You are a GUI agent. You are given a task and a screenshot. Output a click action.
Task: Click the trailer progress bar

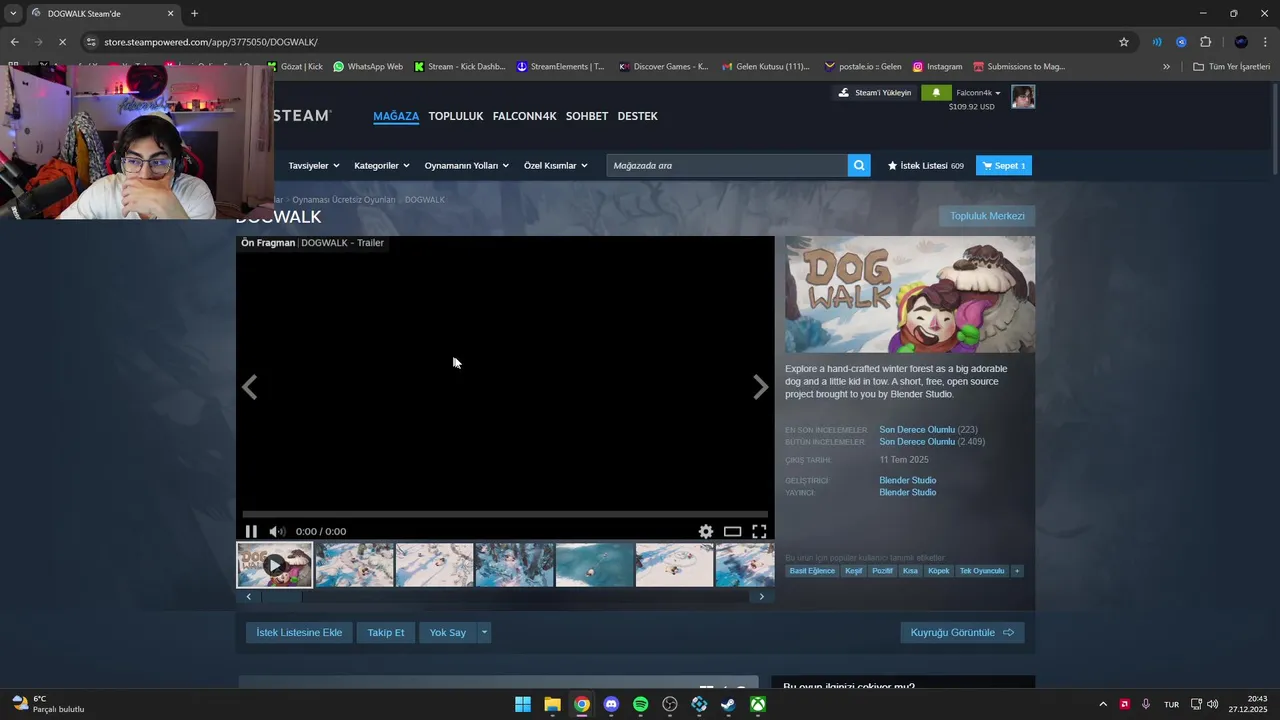[x=505, y=514]
